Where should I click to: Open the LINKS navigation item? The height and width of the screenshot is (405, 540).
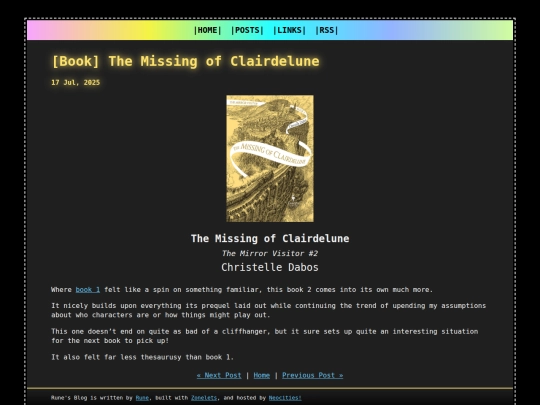[289, 30]
